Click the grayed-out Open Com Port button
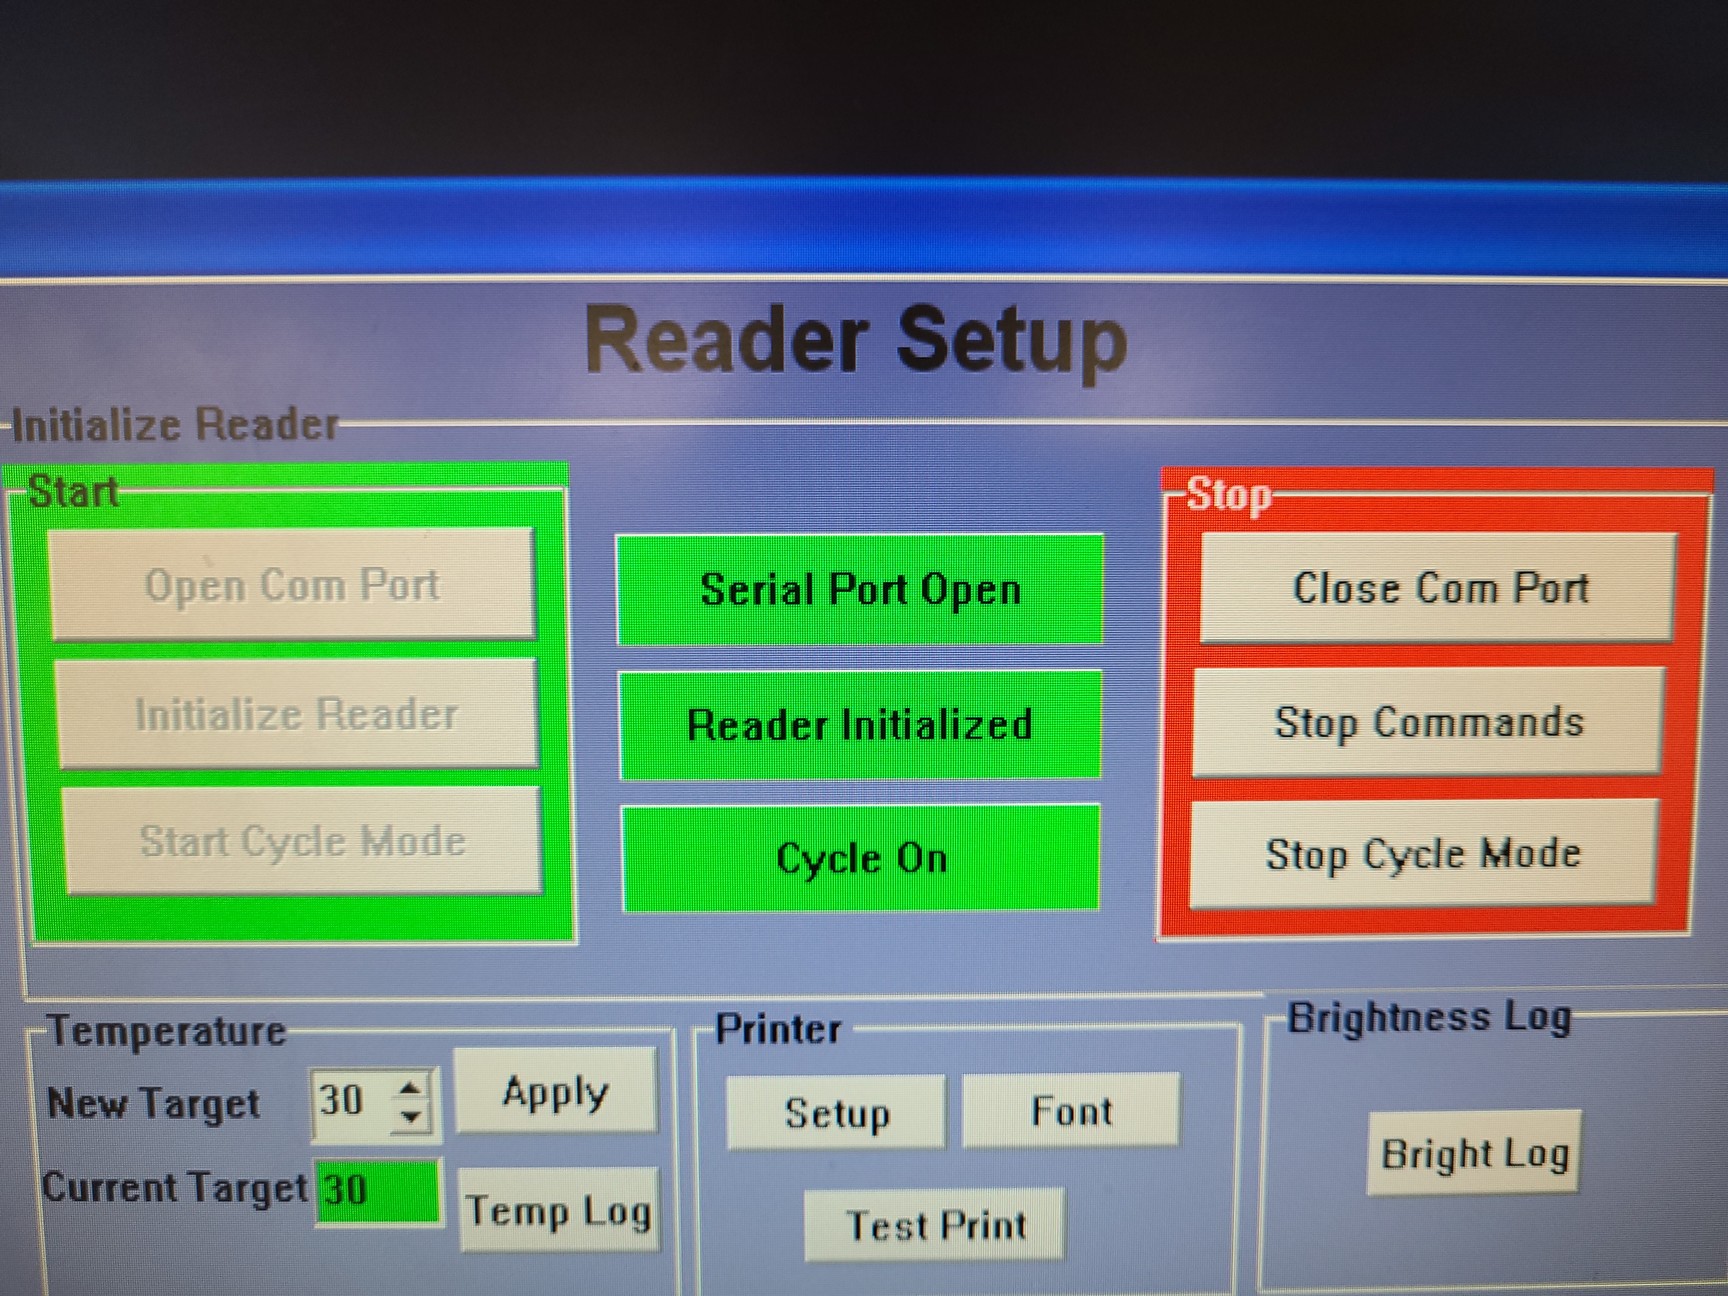1728x1296 pixels. 292,585
